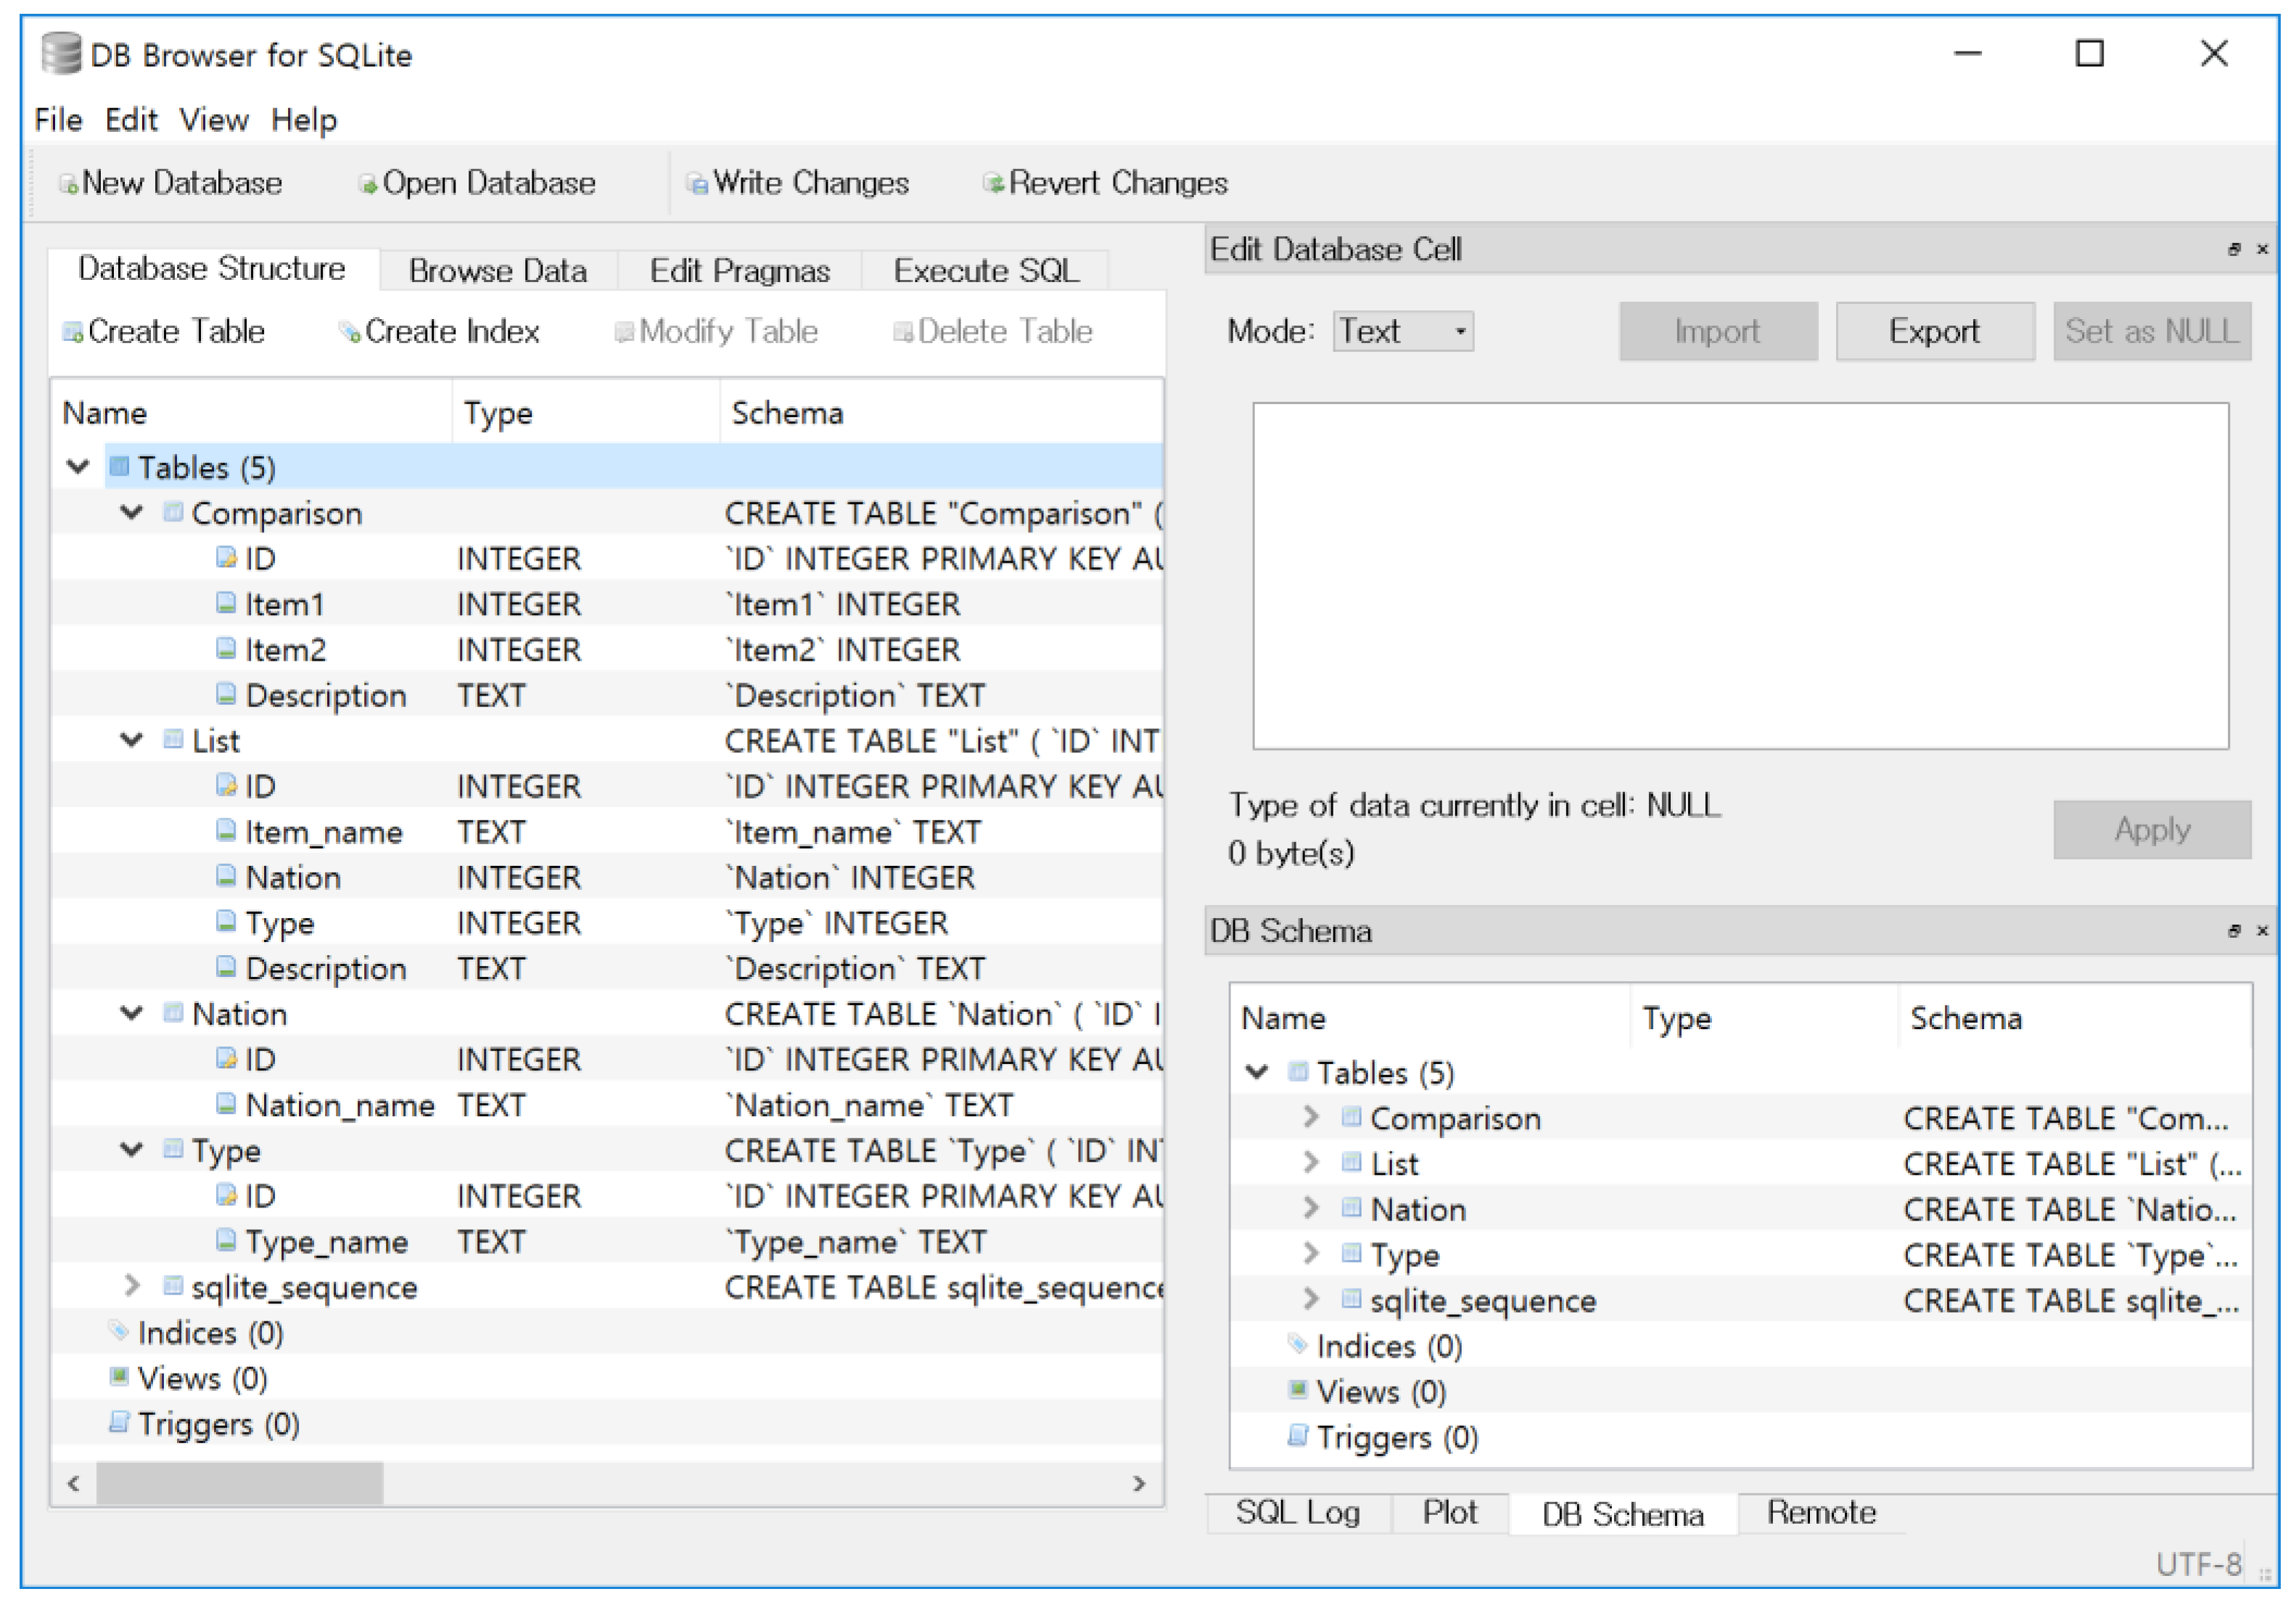
Task: Click the New Database toolbar icon
Action: click(68, 184)
